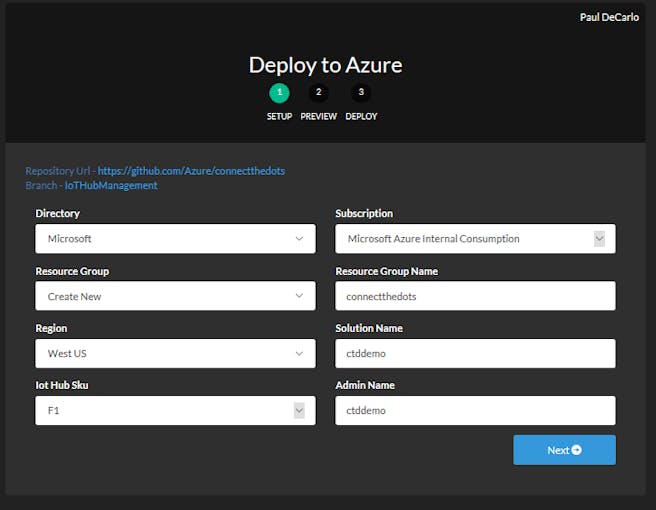
Task: Open the Iot Hub Sku dropdown
Action: coord(175,410)
